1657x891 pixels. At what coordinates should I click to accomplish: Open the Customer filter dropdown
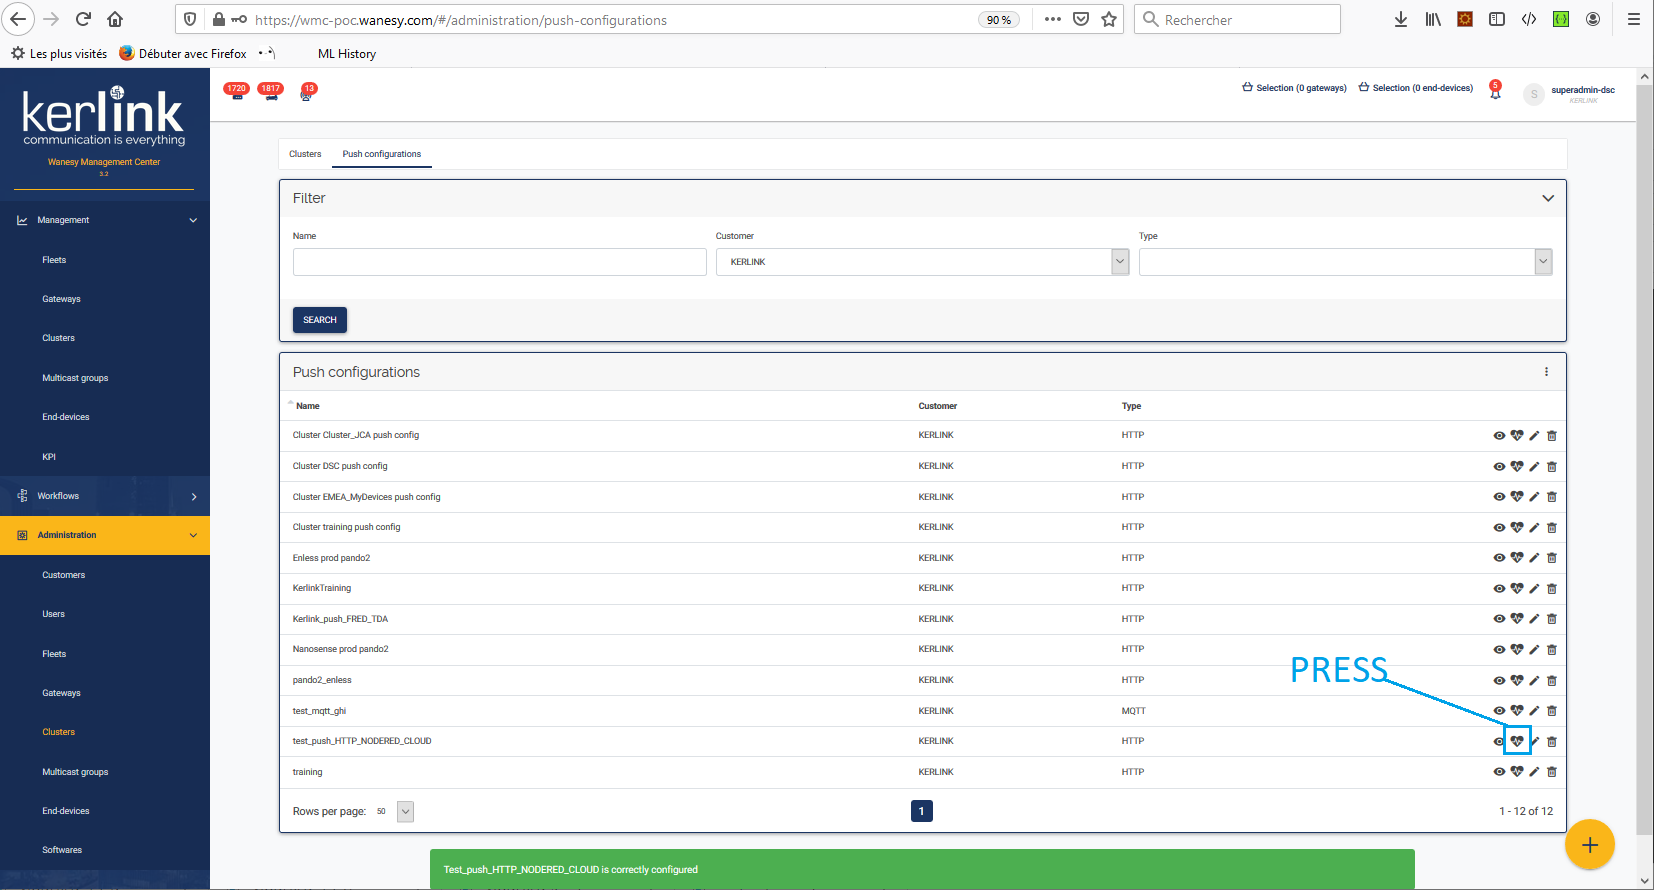[1120, 262]
